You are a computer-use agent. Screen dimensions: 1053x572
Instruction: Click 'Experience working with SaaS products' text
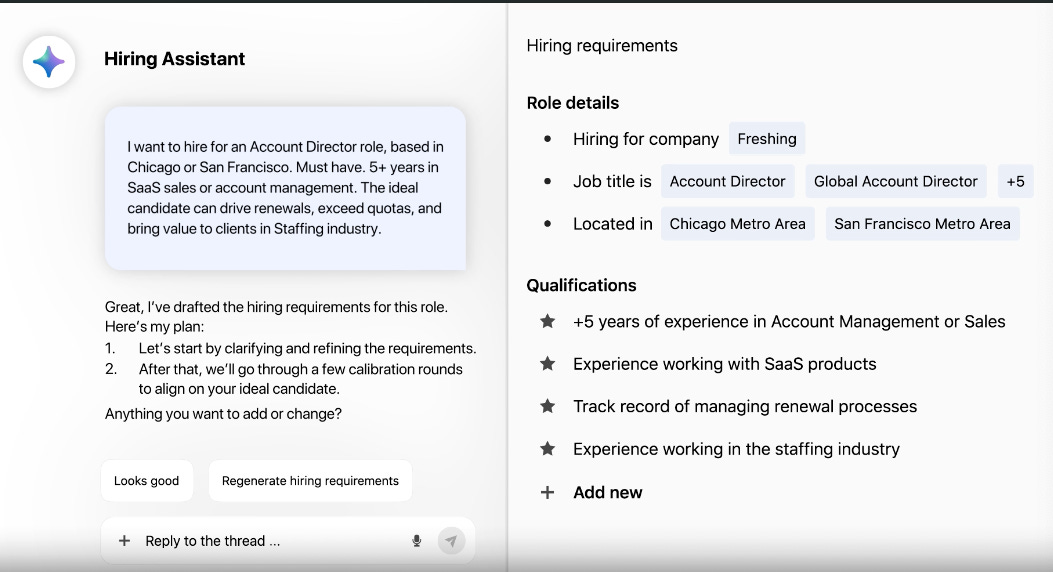tap(725, 364)
